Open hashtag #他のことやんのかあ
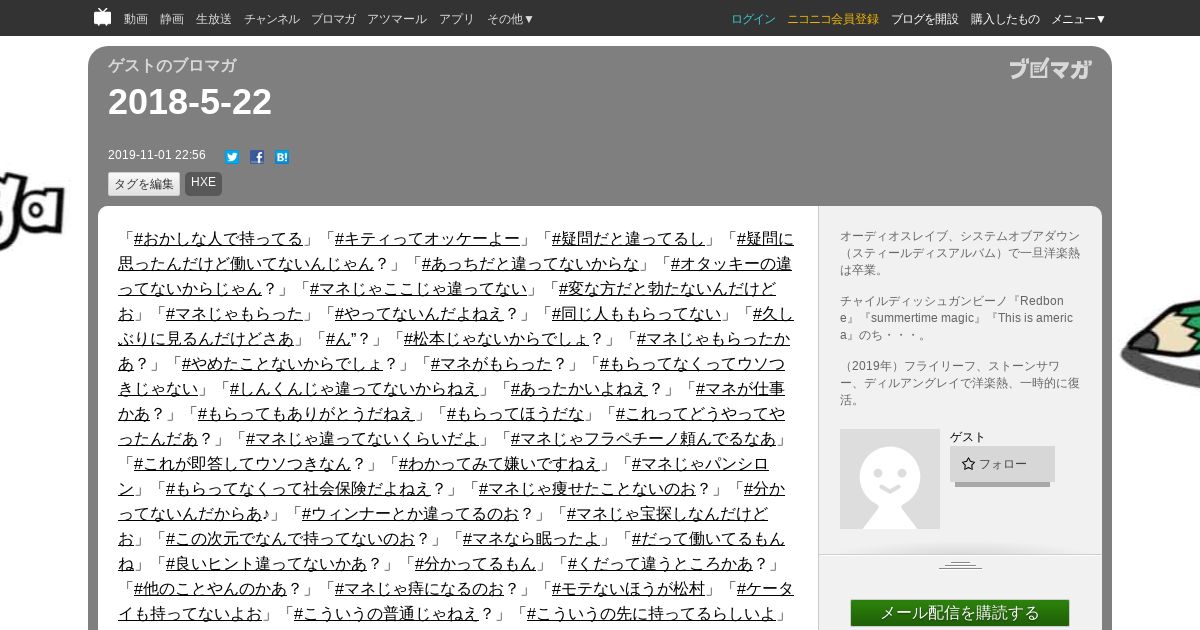The image size is (1200, 630). point(210,588)
